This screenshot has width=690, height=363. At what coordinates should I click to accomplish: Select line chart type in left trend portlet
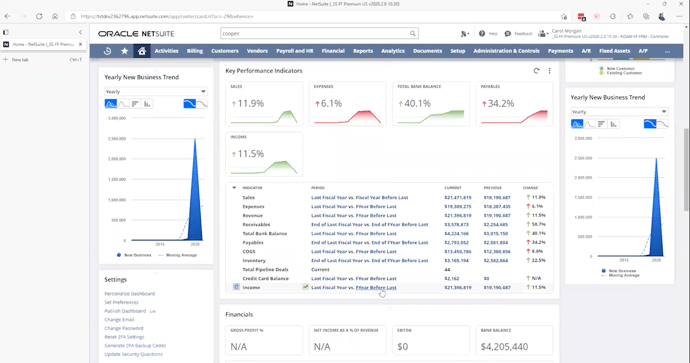coord(123,104)
